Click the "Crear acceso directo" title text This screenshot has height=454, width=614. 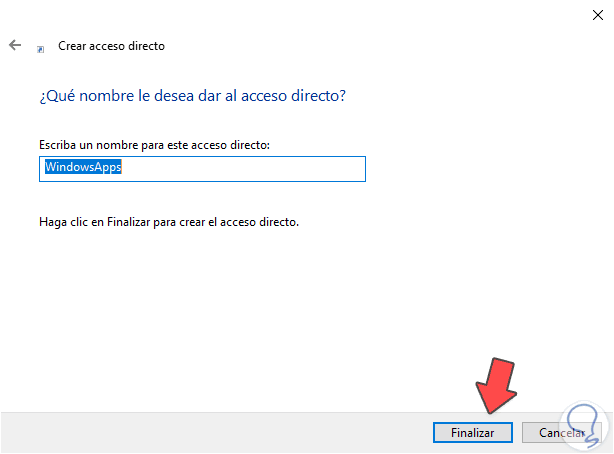pyautogui.click(x=111, y=46)
